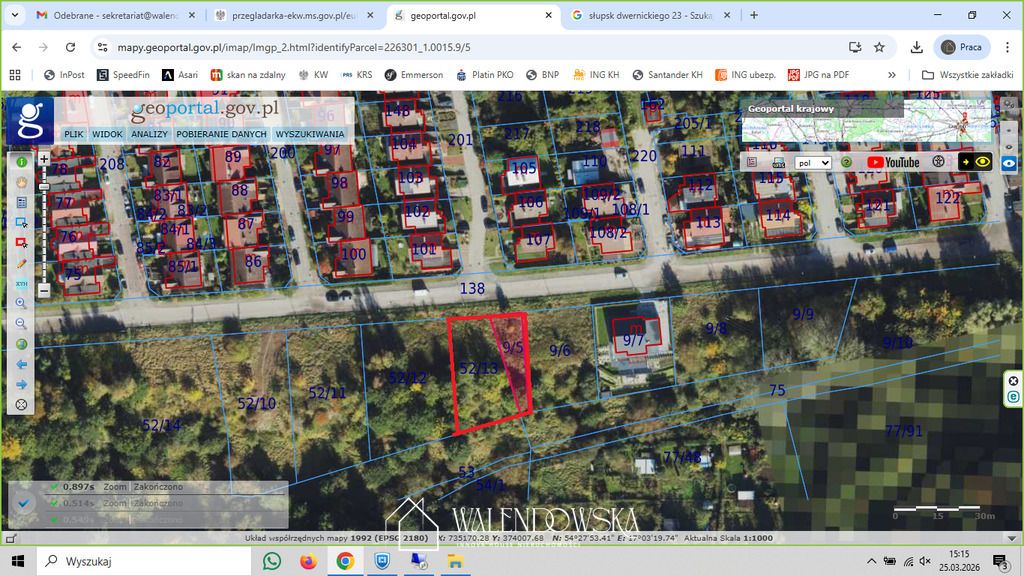Open WhatsApp from the taskbar
1024x576 pixels.
pyautogui.click(x=272, y=561)
